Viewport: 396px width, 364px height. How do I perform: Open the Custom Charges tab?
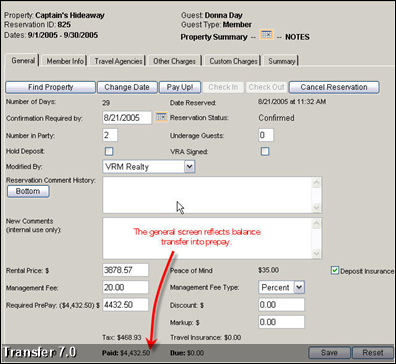click(x=233, y=61)
